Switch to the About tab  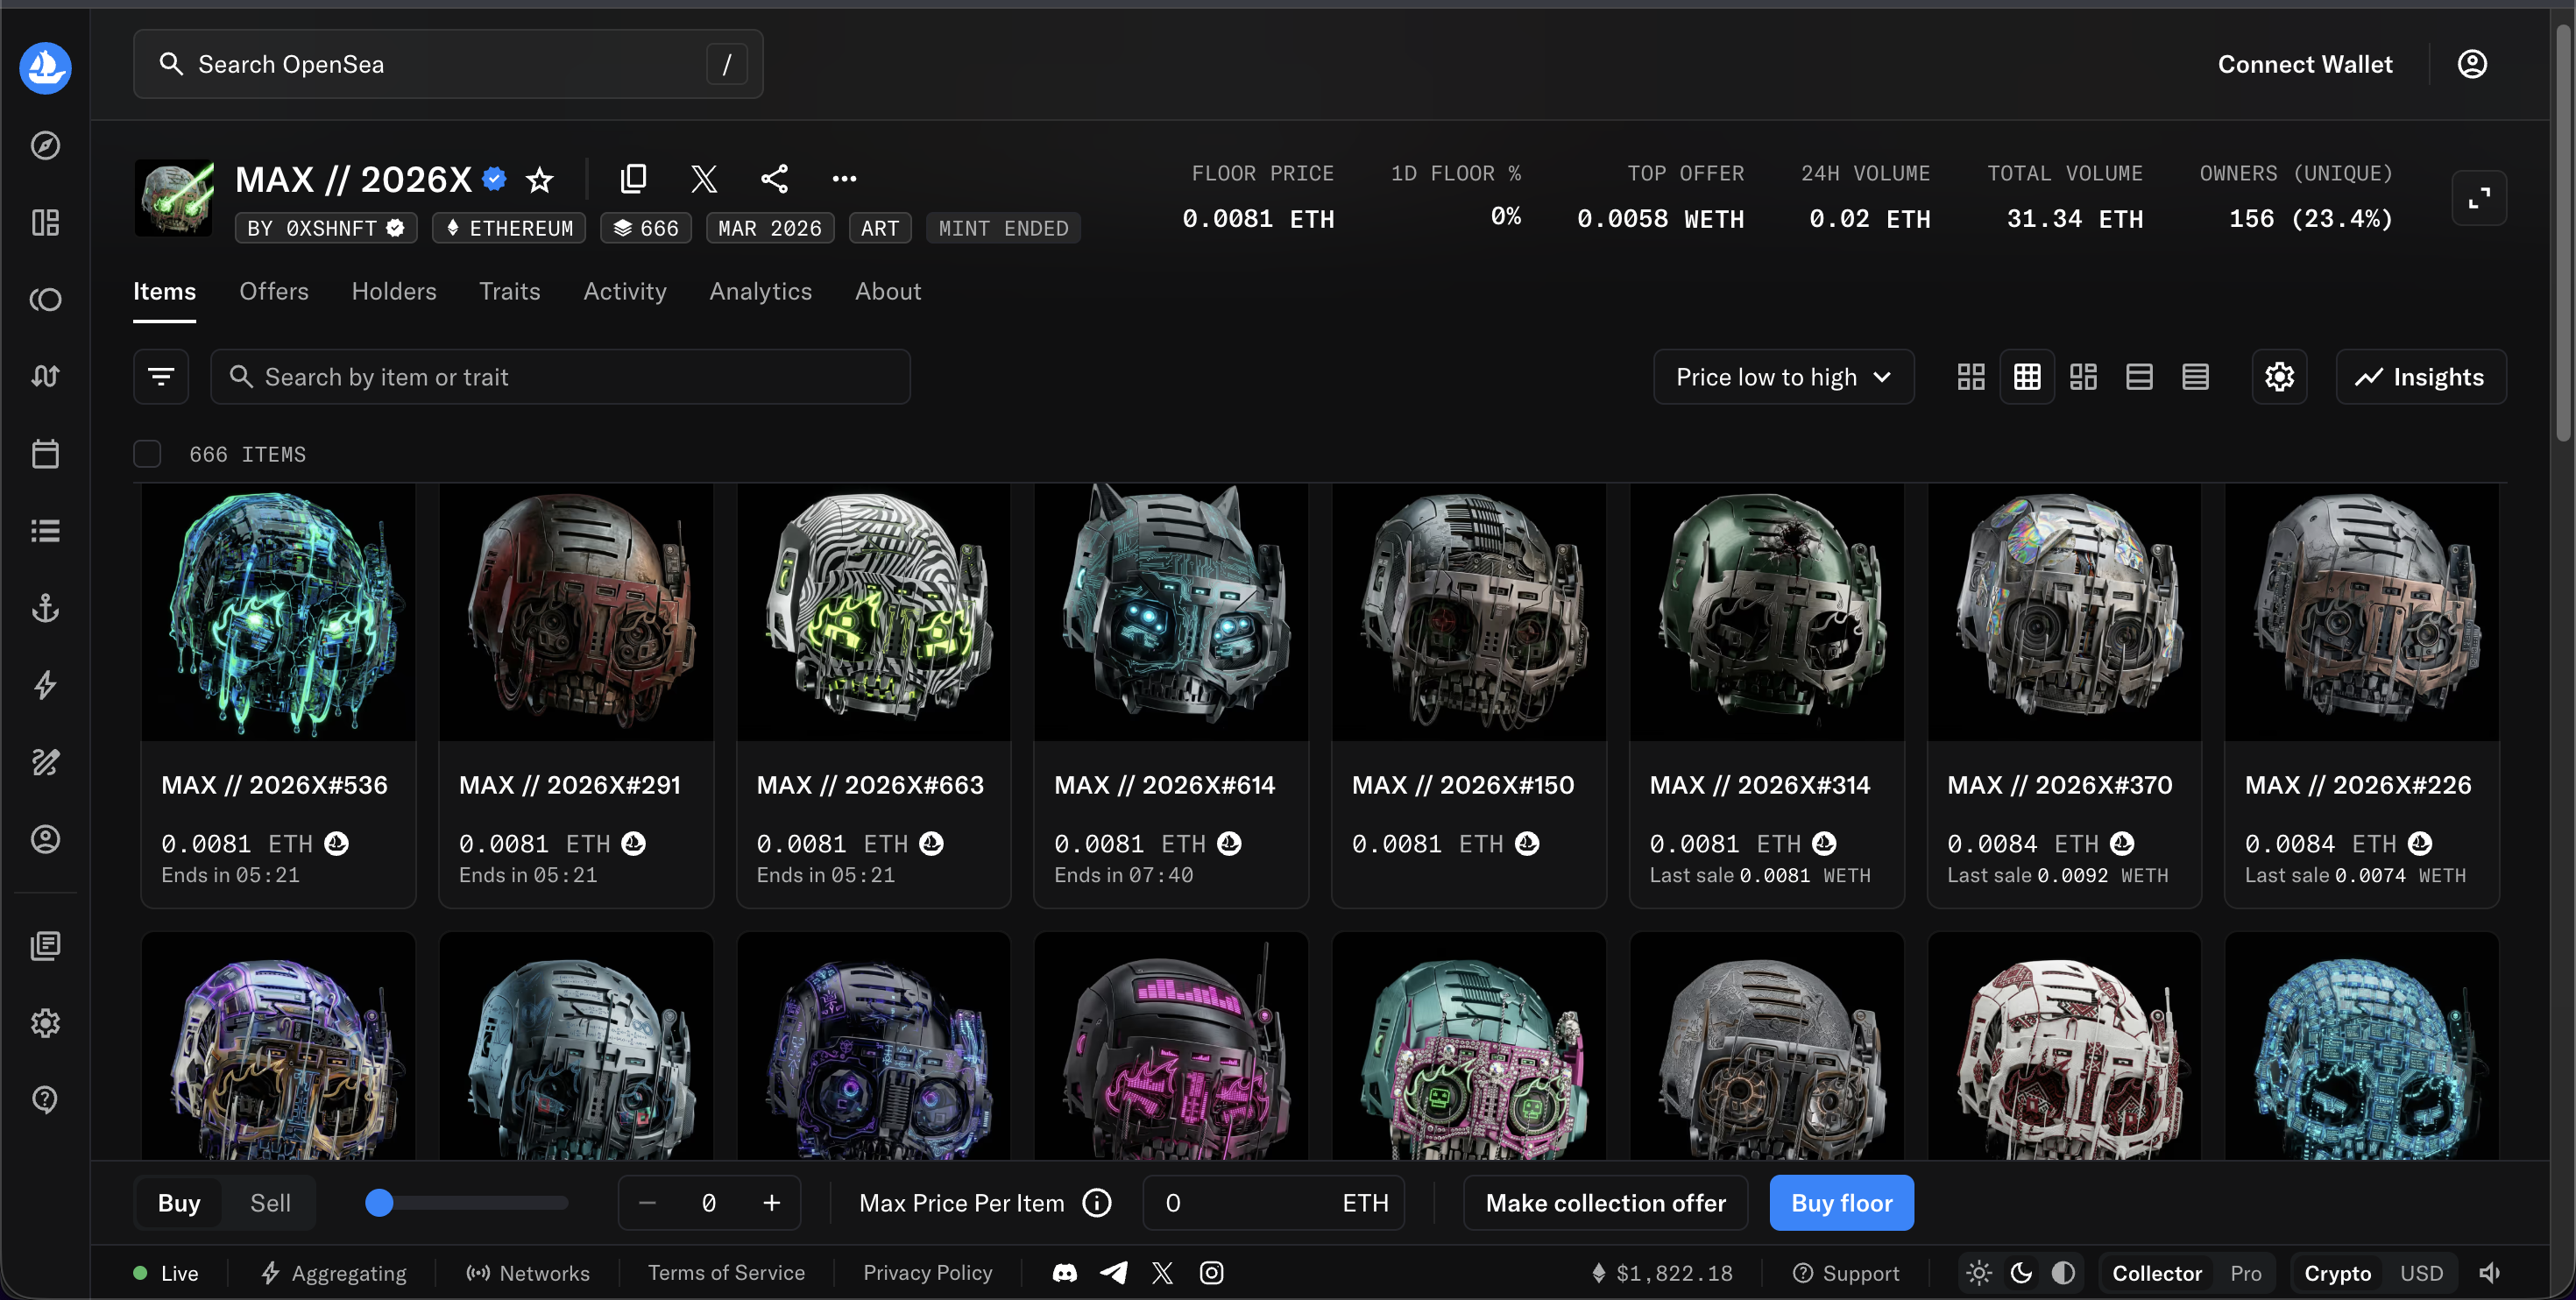[x=888, y=291]
